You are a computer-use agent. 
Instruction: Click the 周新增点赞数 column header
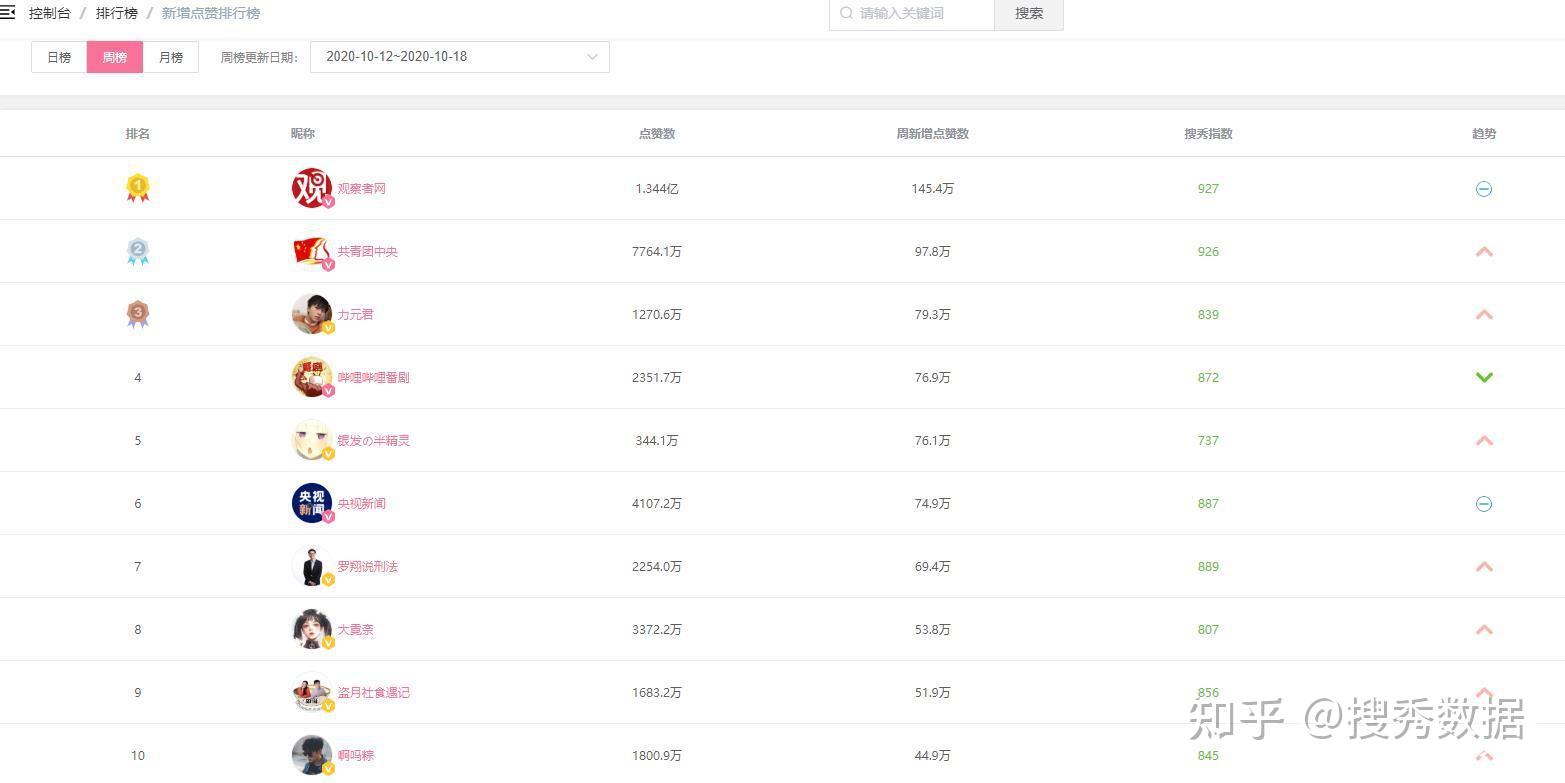click(x=932, y=133)
